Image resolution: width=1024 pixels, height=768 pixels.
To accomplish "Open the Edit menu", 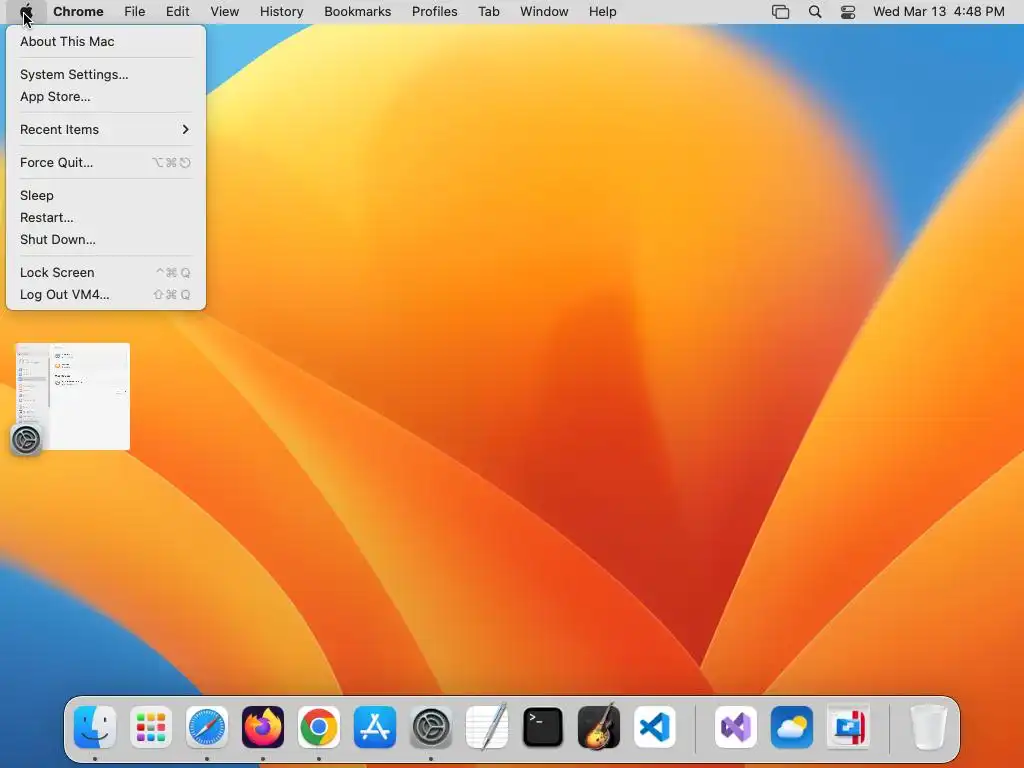I will click(177, 12).
